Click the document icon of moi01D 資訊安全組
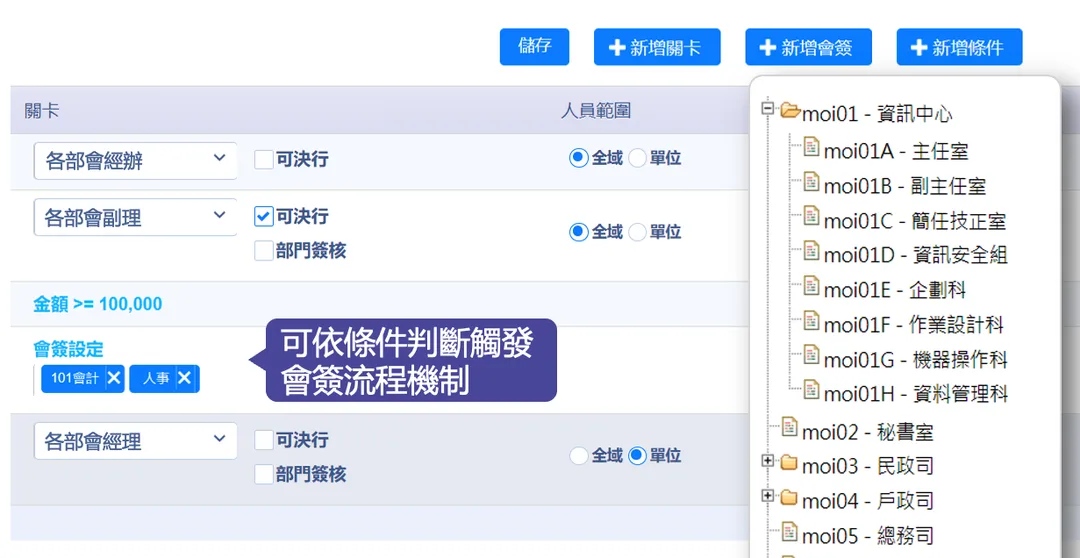 click(x=812, y=250)
